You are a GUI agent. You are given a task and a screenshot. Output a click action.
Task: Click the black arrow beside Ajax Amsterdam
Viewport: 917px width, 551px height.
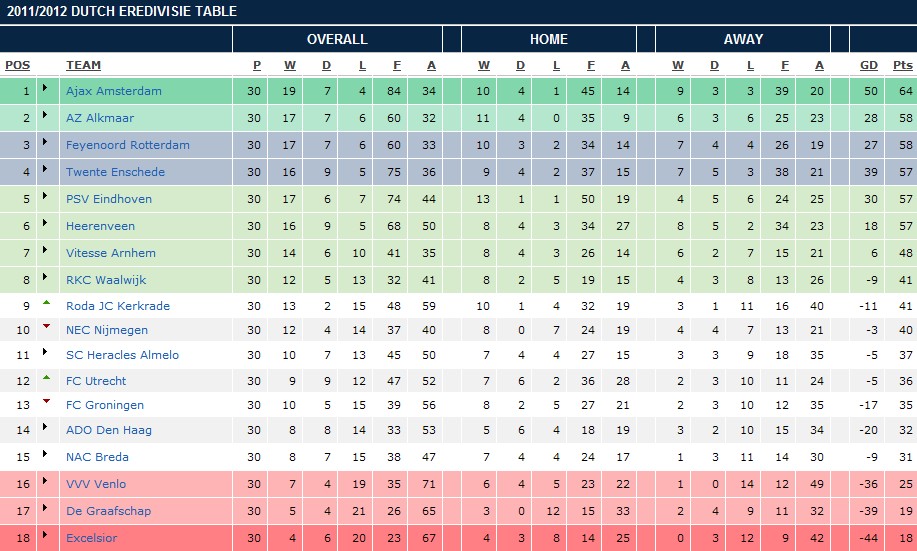coord(45,89)
